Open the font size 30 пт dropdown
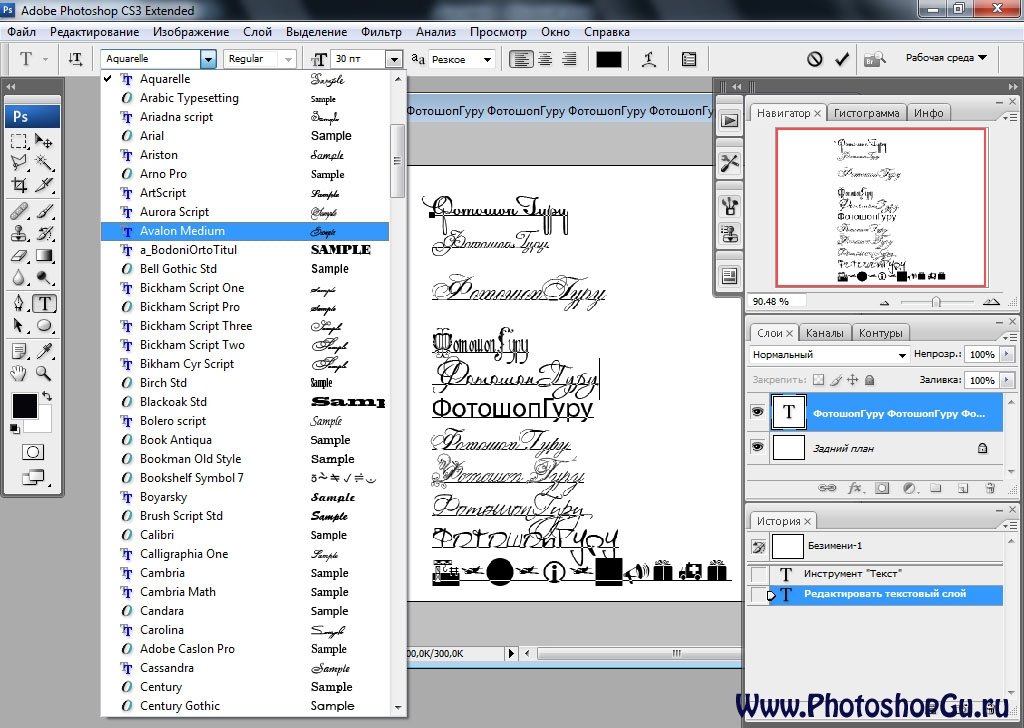This screenshot has height=728, width=1024. (394, 59)
